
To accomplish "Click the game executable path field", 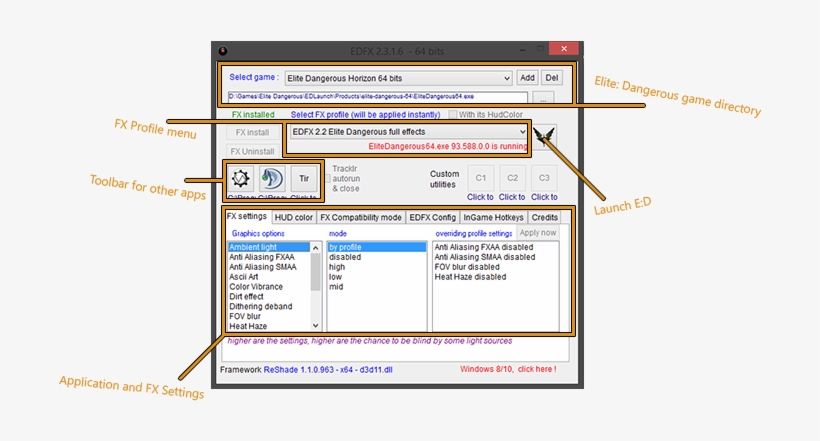I will point(378,97).
